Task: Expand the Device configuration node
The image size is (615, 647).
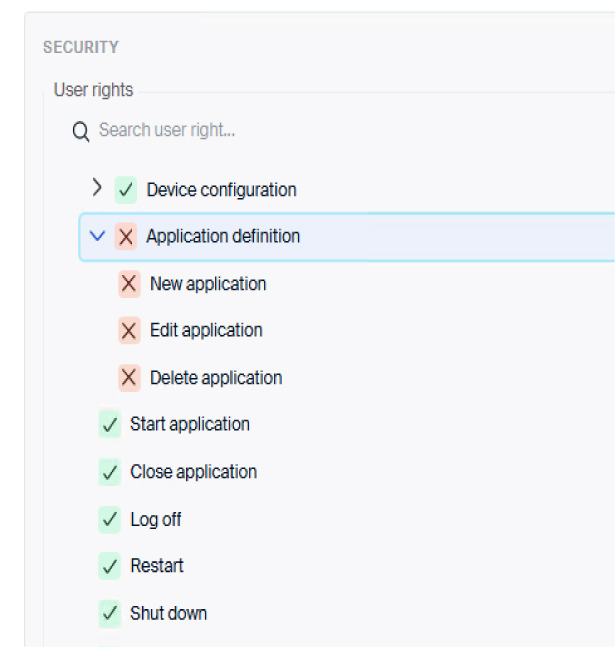Action: click(x=97, y=188)
